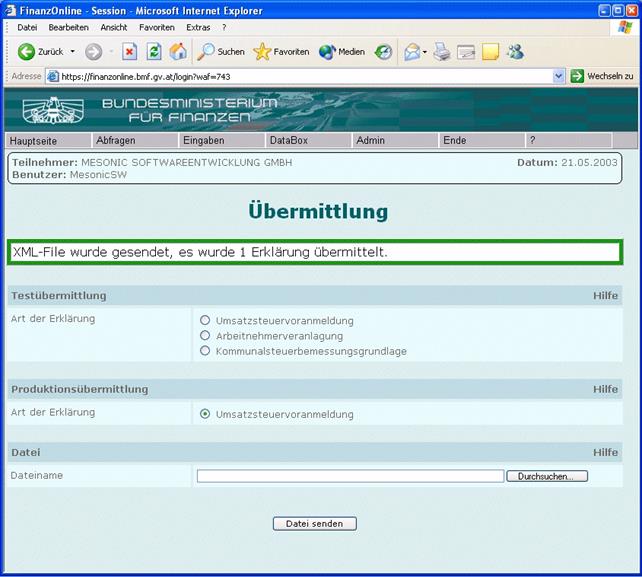Expand the mail icon dropdown arrow

point(425,52)
